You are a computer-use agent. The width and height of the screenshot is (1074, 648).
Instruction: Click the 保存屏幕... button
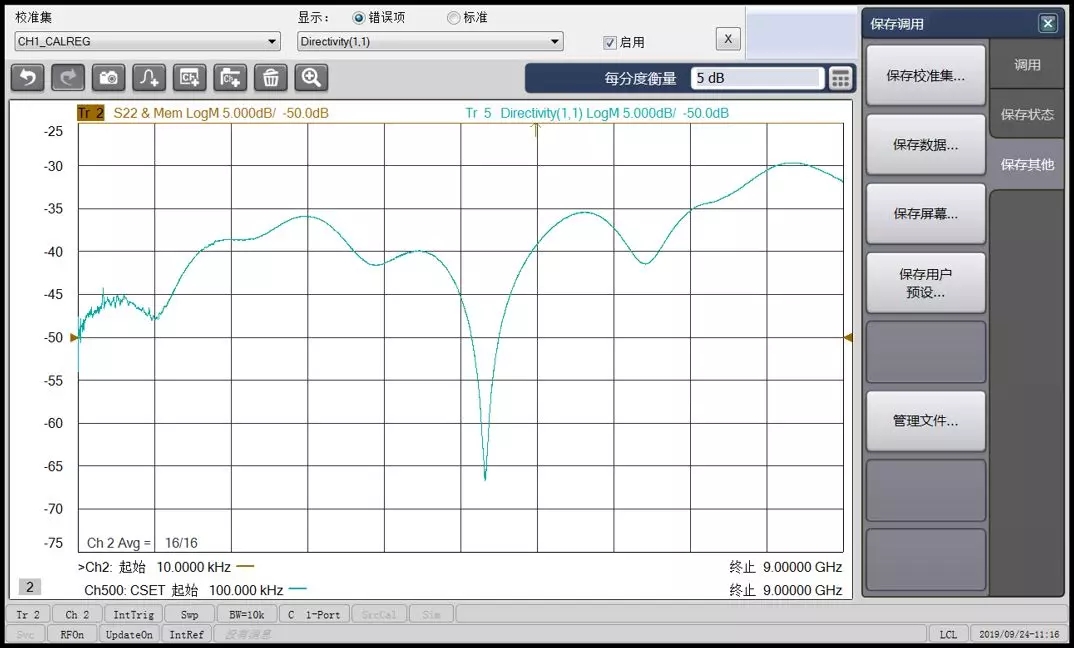point(925,214)
